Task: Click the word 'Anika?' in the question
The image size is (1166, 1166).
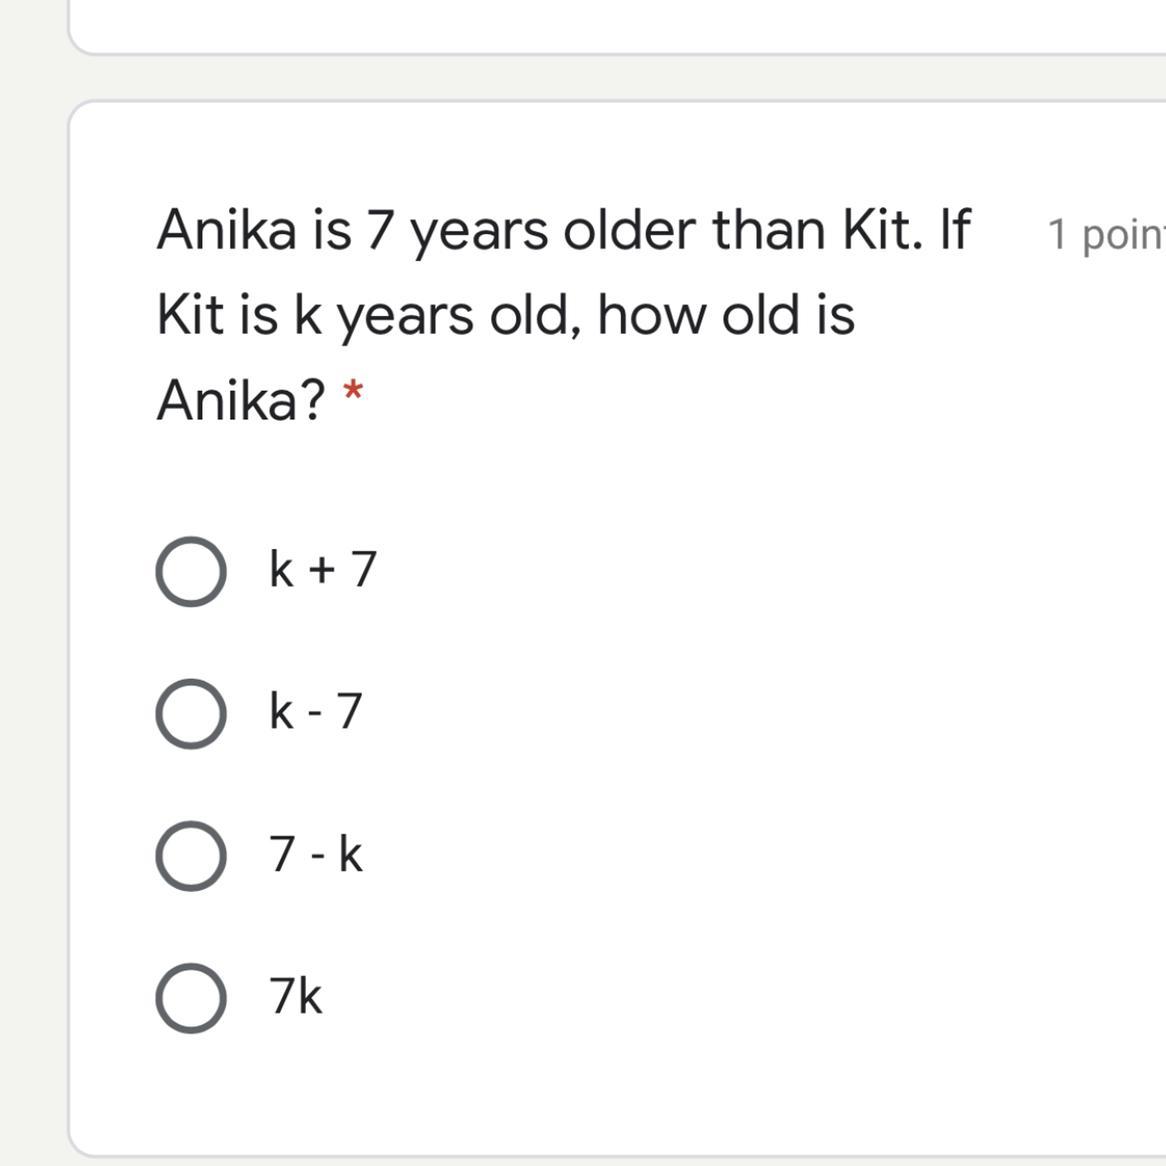Action: pos(241,401)
